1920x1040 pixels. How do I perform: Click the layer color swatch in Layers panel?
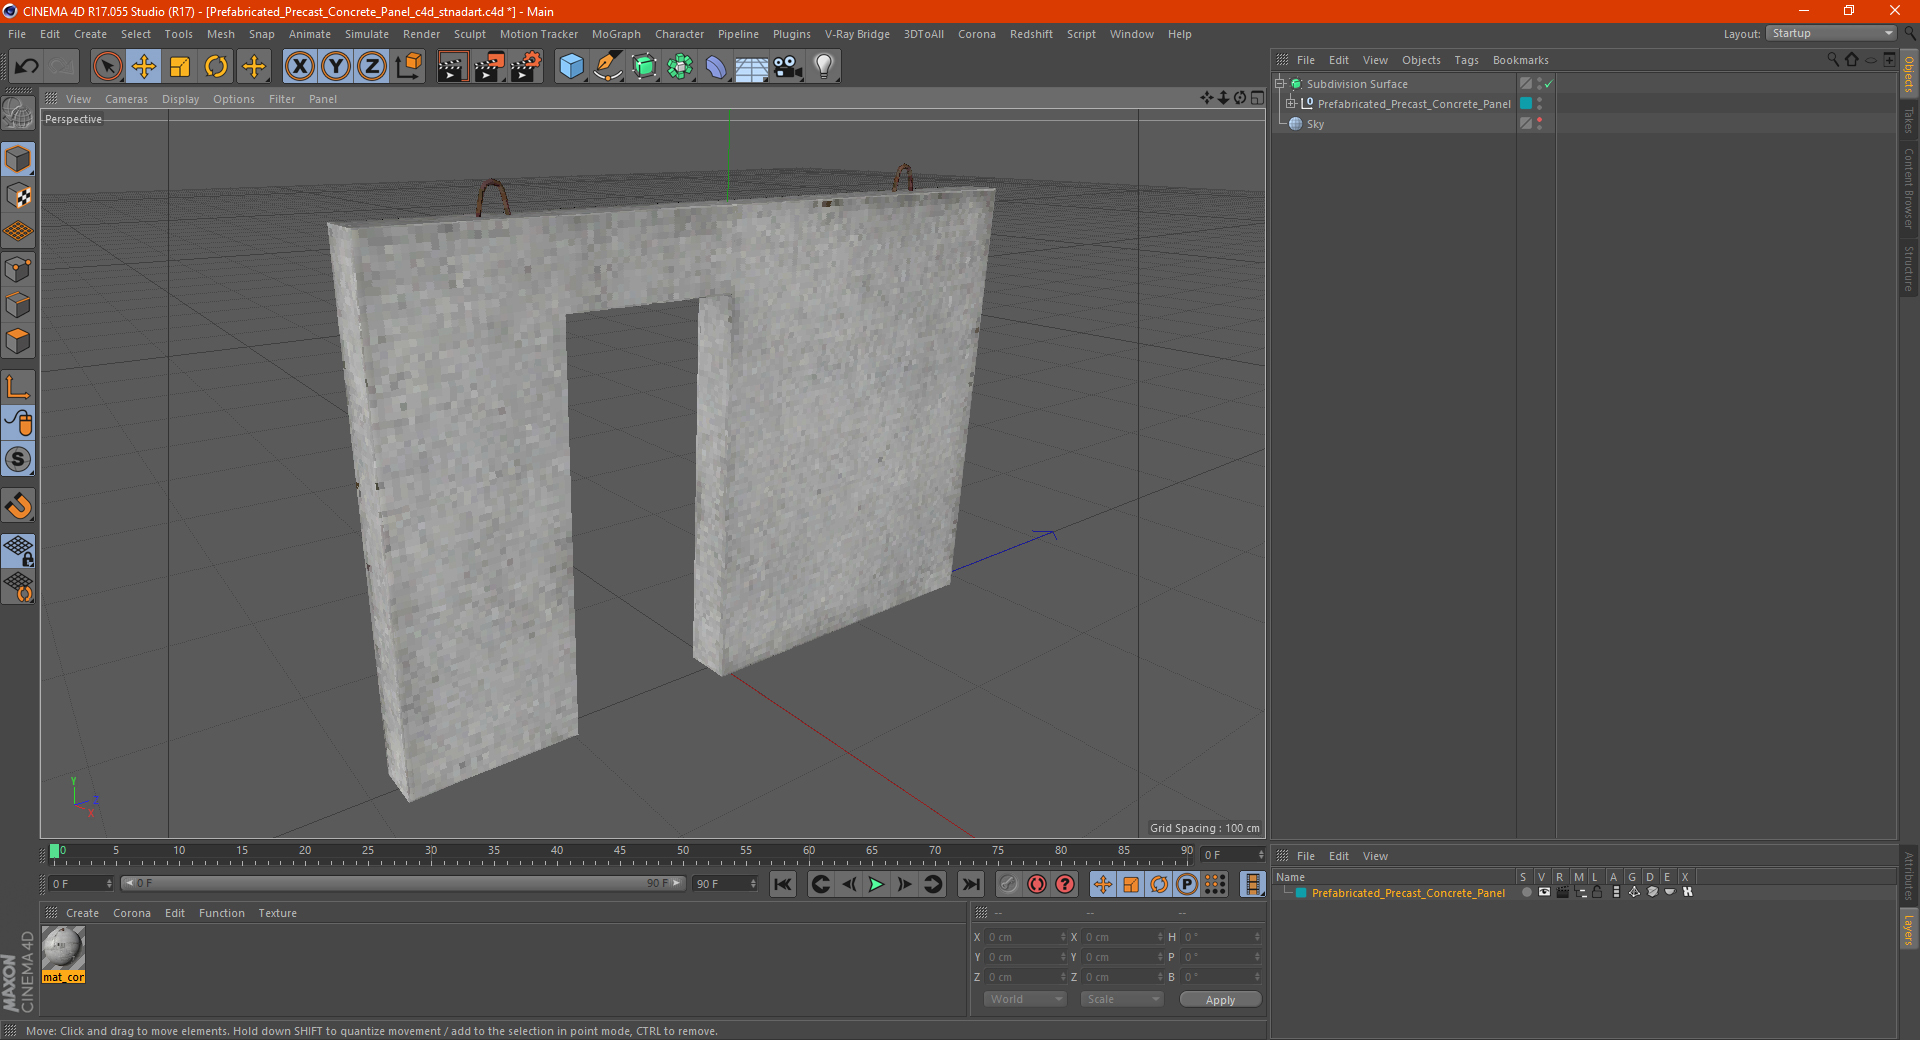pyautogui.click(x=1301, y=893)
